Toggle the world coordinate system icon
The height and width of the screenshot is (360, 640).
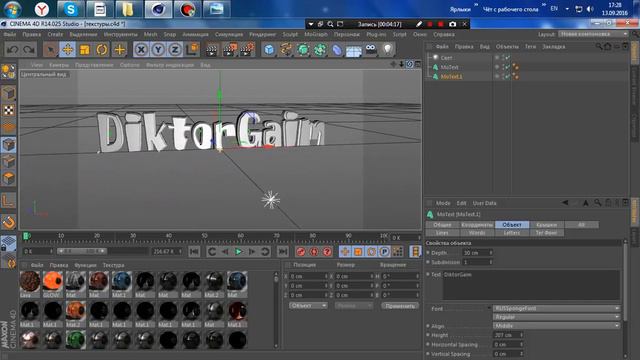click(x=192, y=50)
